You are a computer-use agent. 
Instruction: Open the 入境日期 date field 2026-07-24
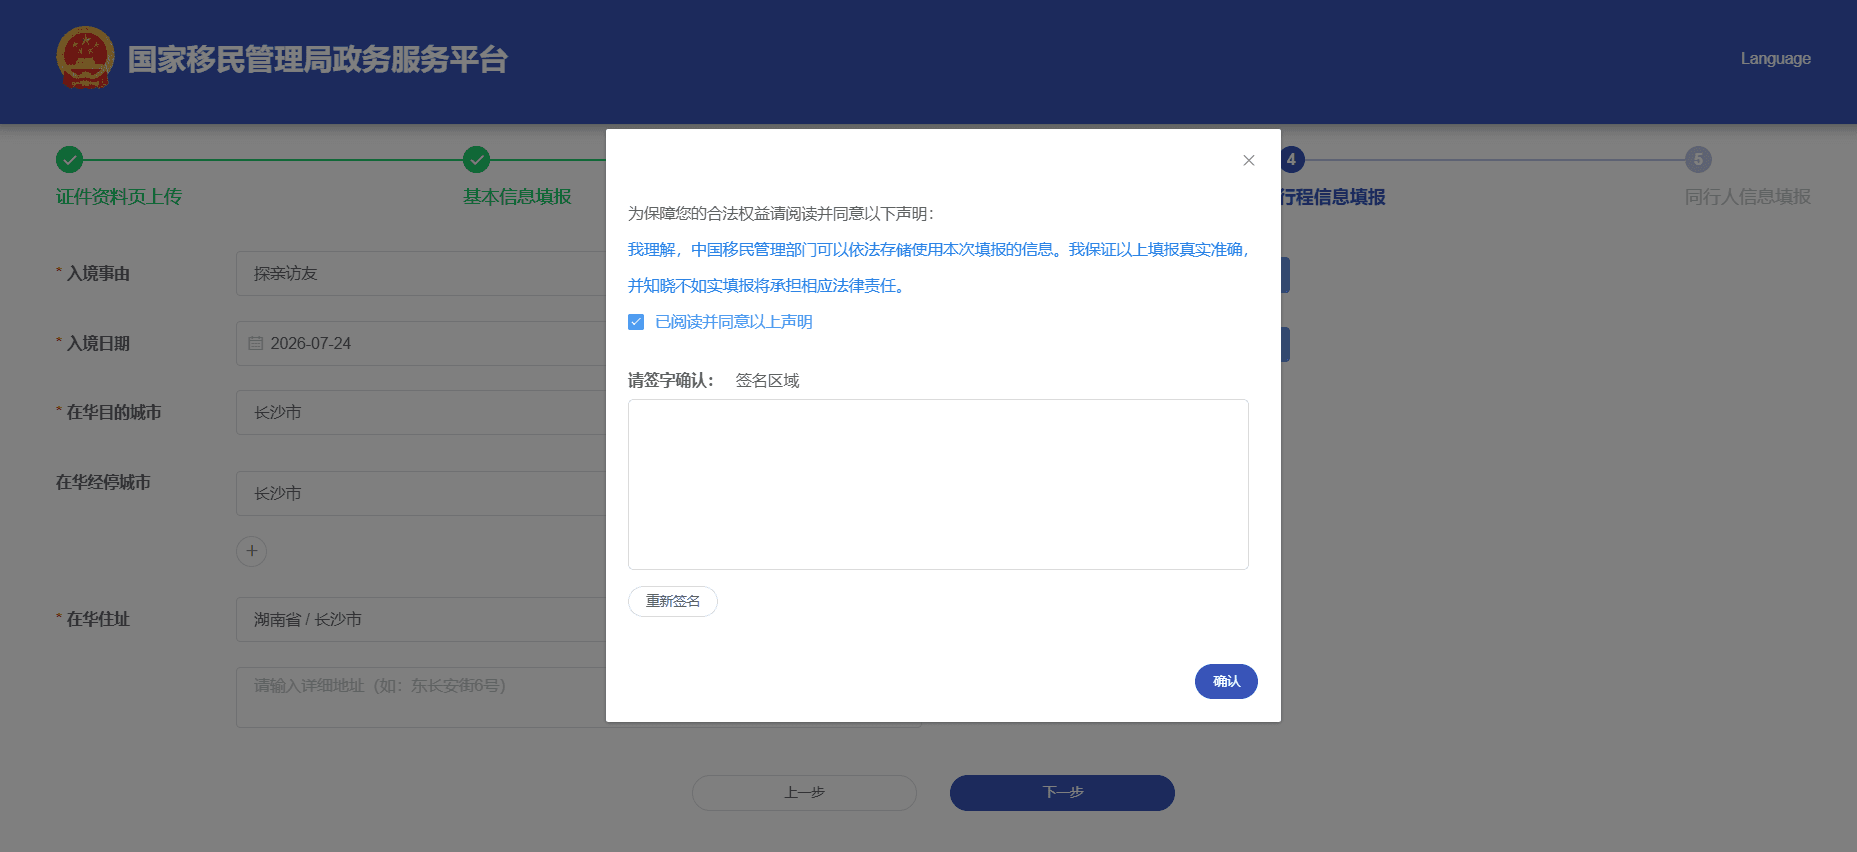421,343
